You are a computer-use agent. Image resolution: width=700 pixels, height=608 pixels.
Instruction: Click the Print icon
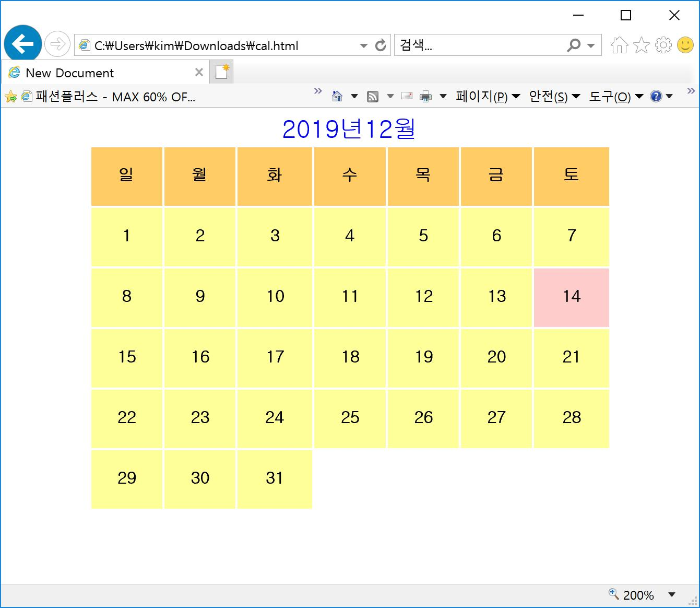[x=426, y=96]
